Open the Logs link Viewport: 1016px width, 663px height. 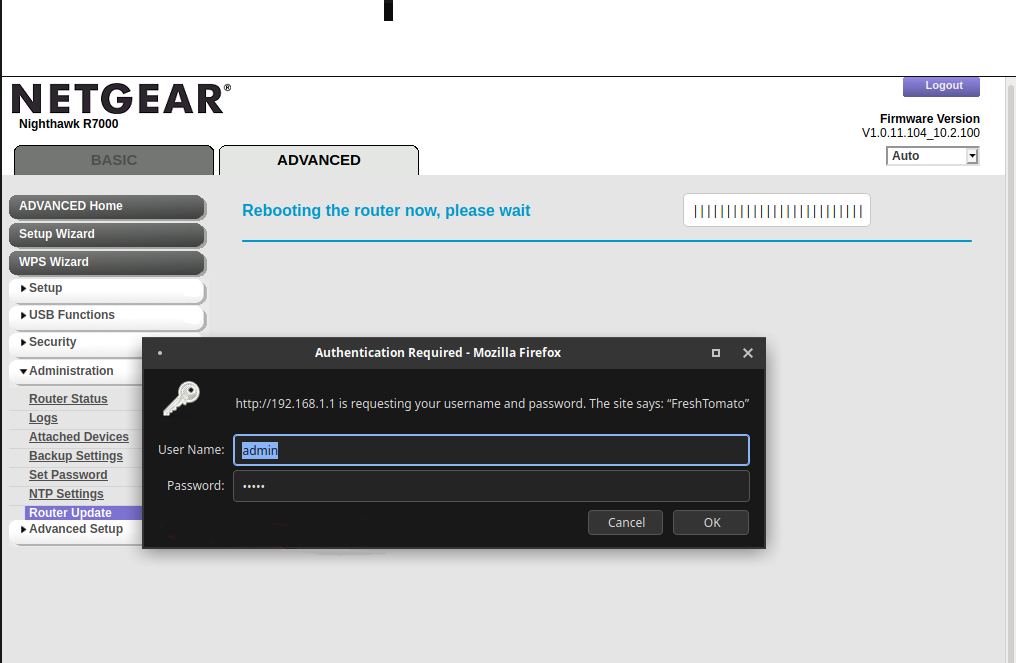[43, 418]
